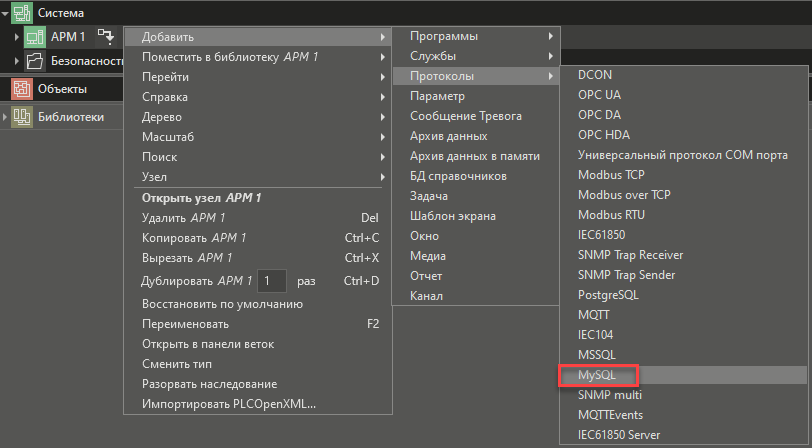
Task: Choose Переименовать
Action: (258, 324)
